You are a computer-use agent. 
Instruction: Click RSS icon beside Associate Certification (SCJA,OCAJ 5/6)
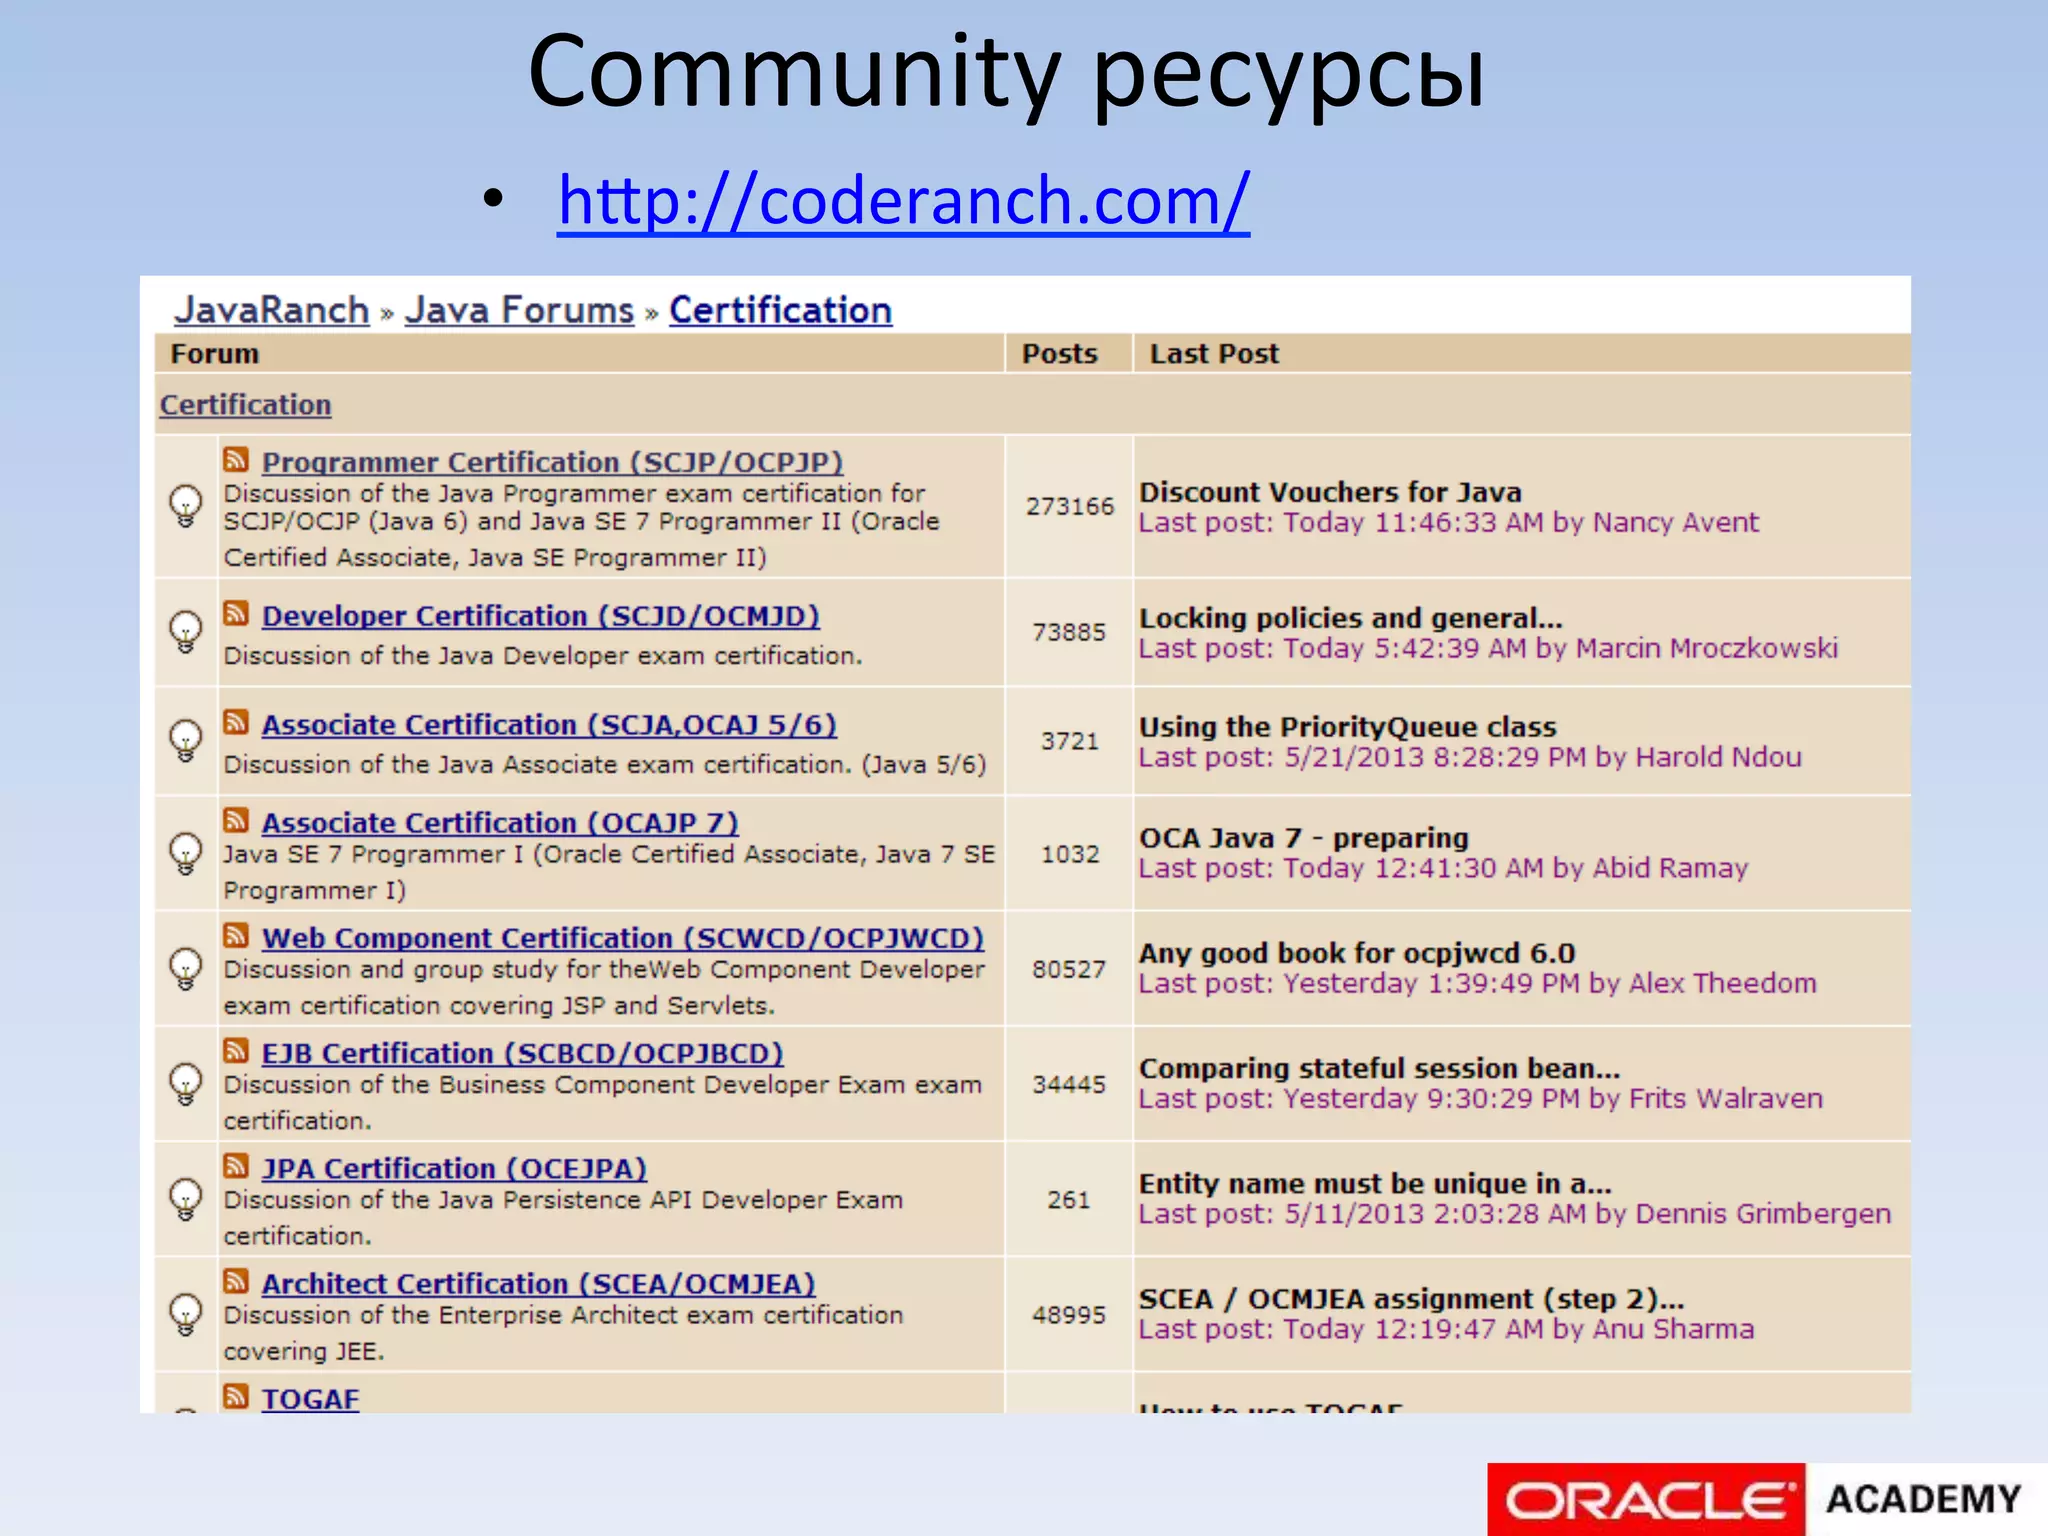pos(236,722)
